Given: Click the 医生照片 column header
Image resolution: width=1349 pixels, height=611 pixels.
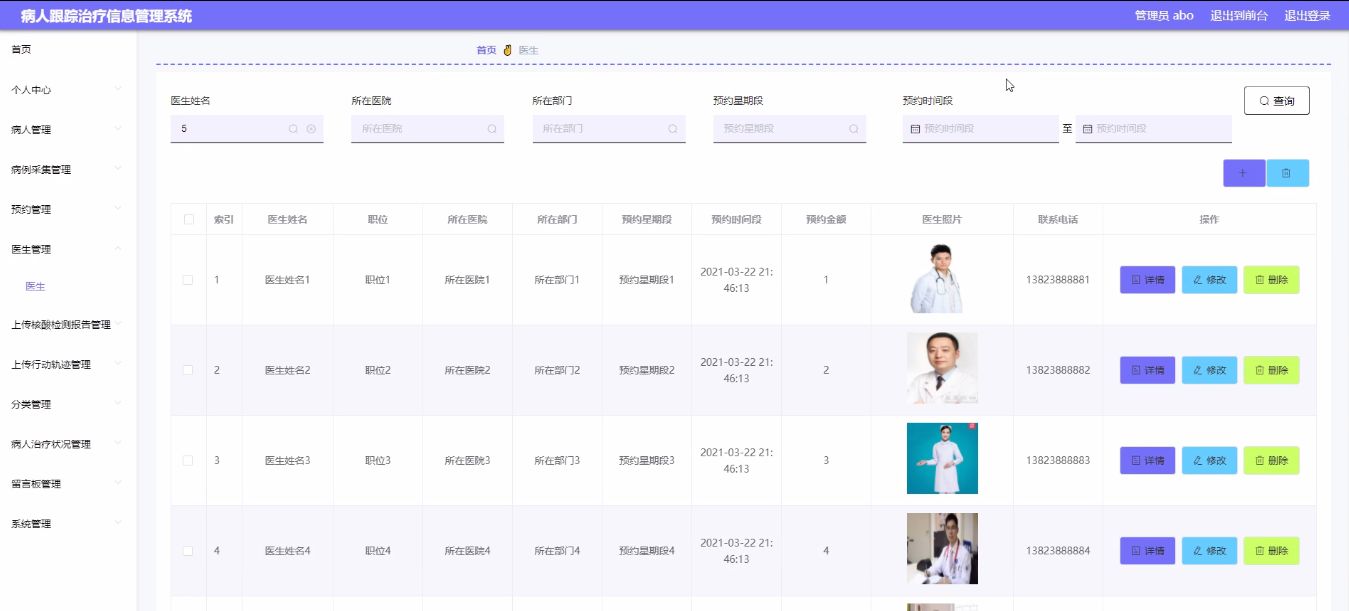Looking at the screenshot, I should (942, 219).
